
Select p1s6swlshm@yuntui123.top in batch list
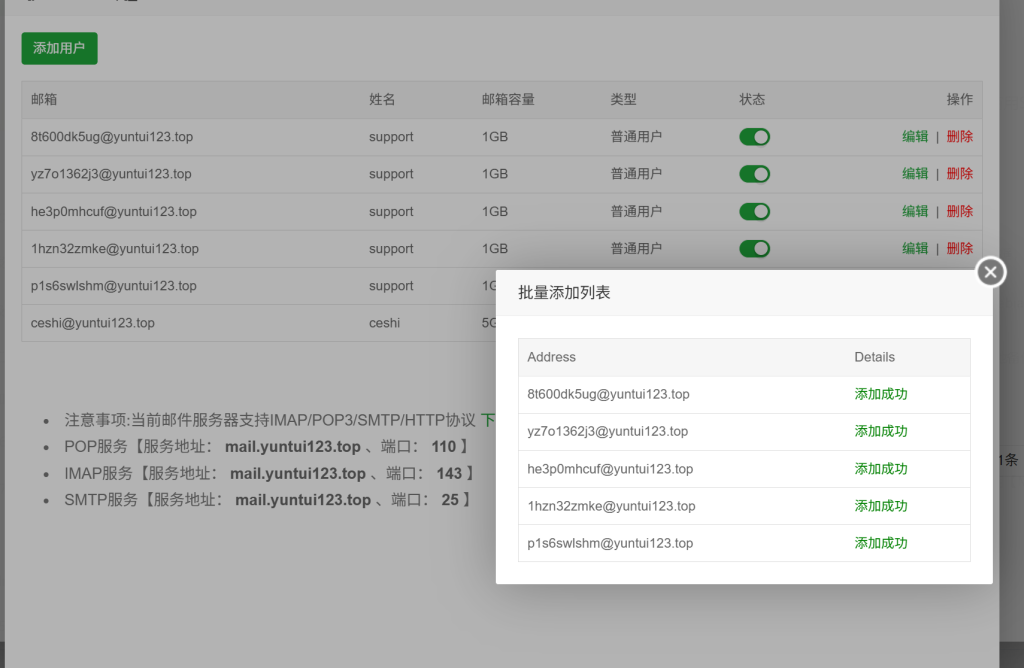610,543
